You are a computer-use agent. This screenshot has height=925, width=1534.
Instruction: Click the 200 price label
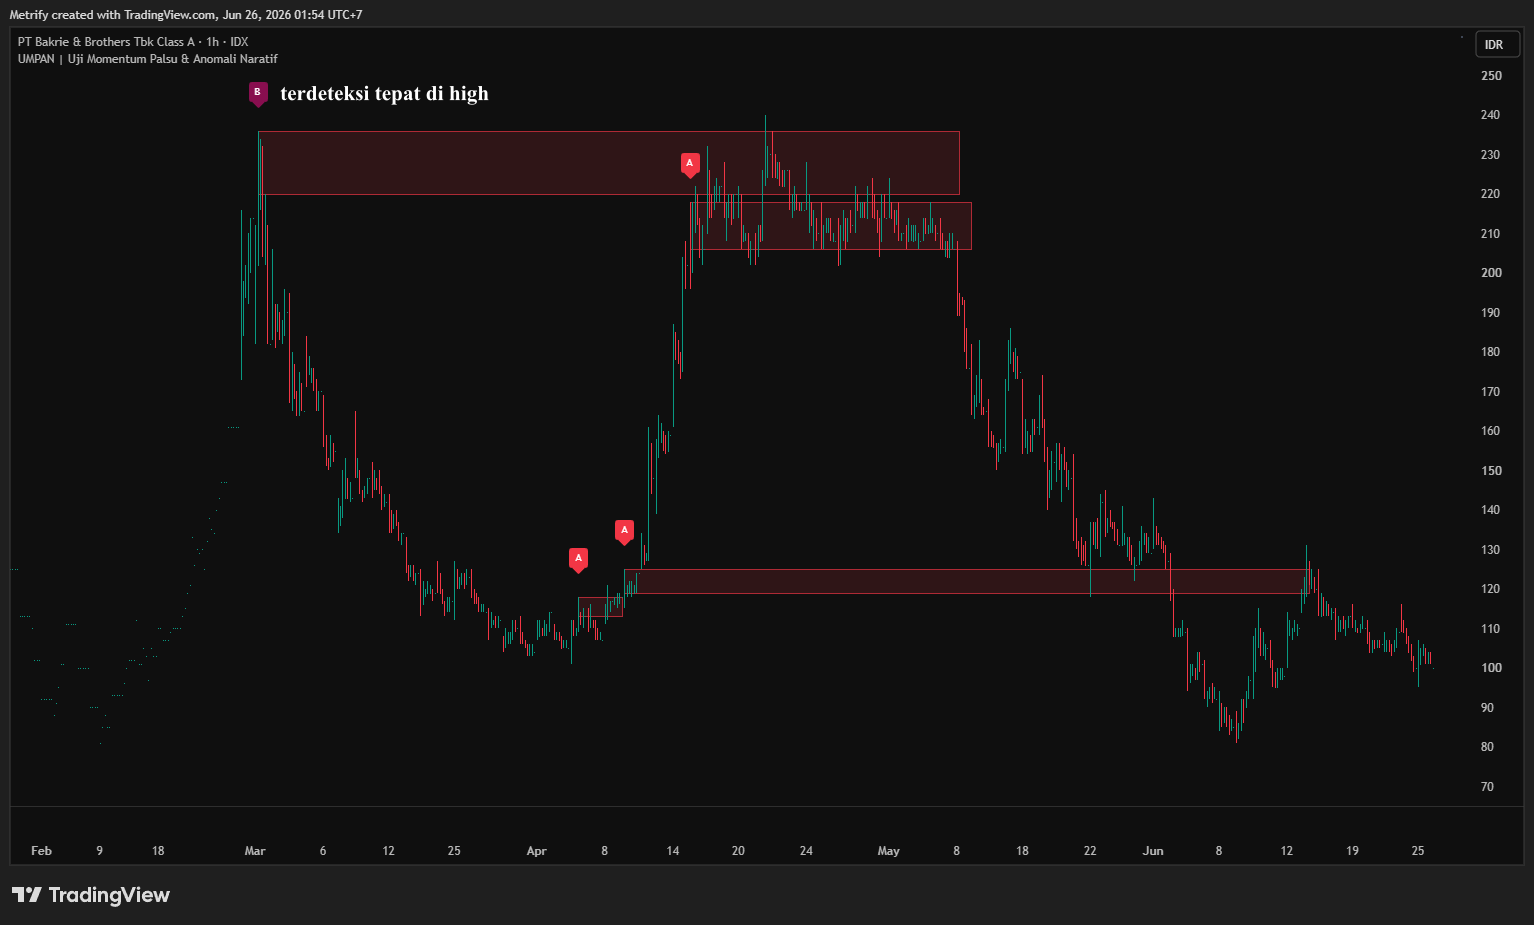(1491, 273)
